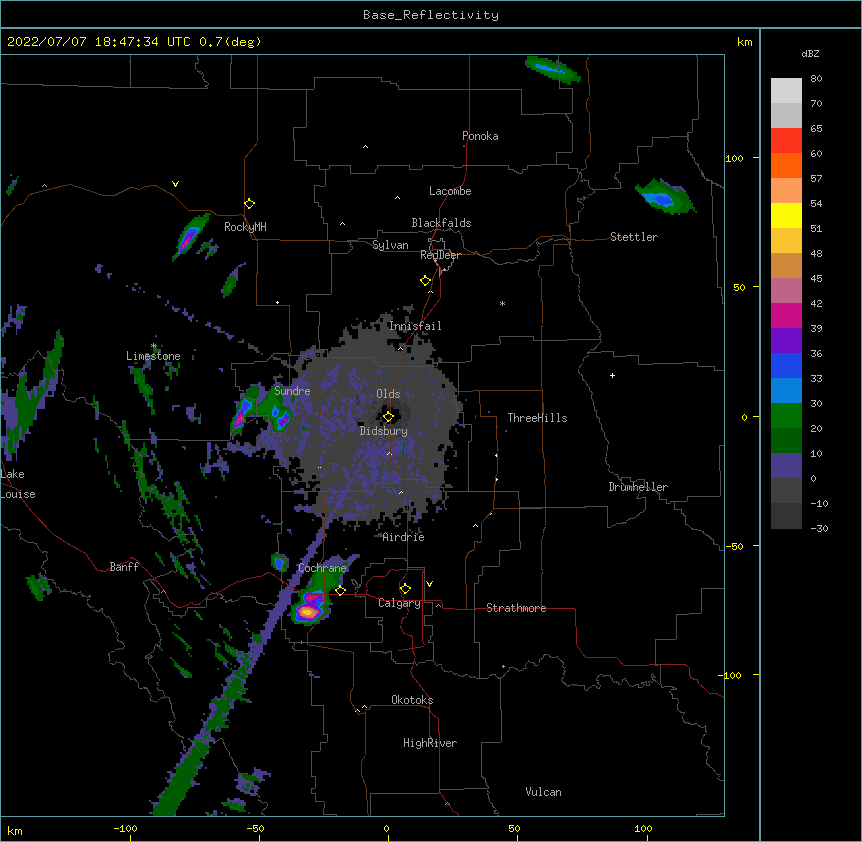
Task: Select the red 60-65 dBZ legend swatch
Action: pyautogui.click(x=786, y=141)
